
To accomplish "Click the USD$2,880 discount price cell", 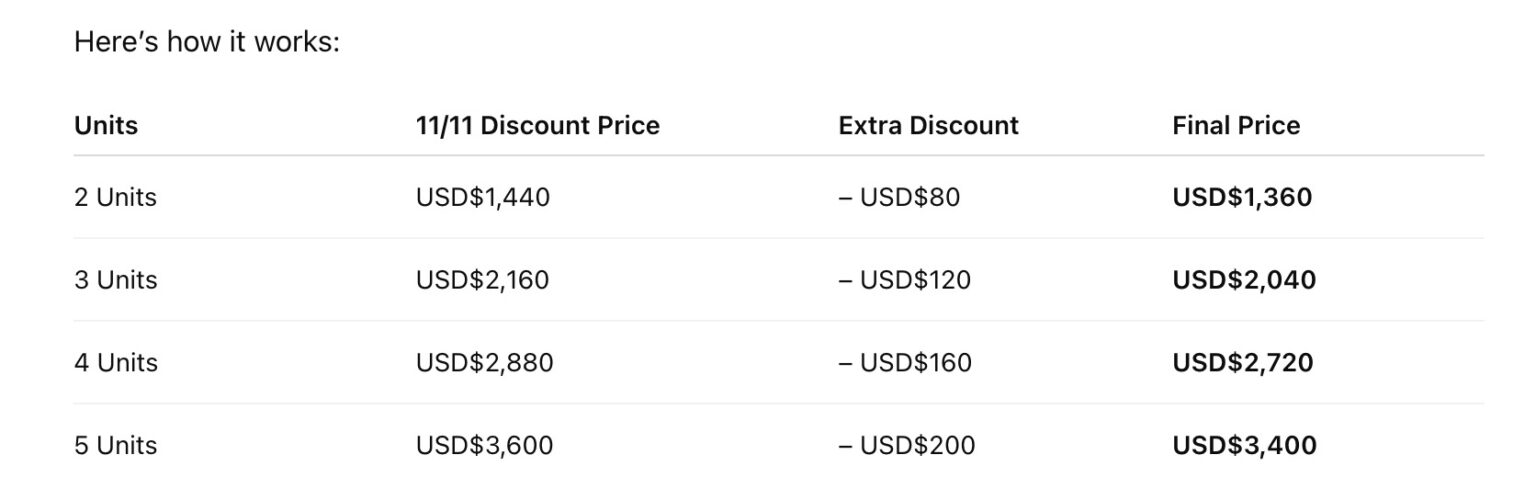I will point(484,363).
